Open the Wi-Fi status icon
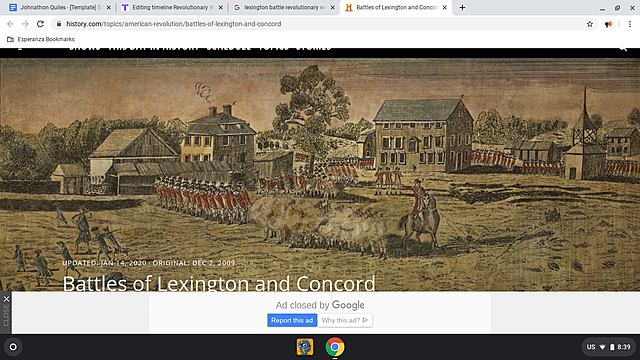The image size is (640, 360). coord(602,347)
